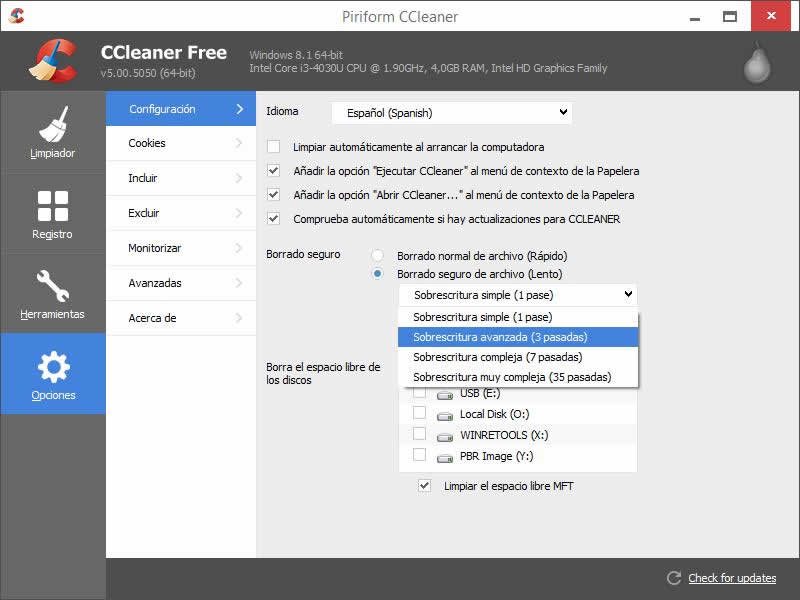
Task: Open the Acerca de tab
Action: click(181, 318)
